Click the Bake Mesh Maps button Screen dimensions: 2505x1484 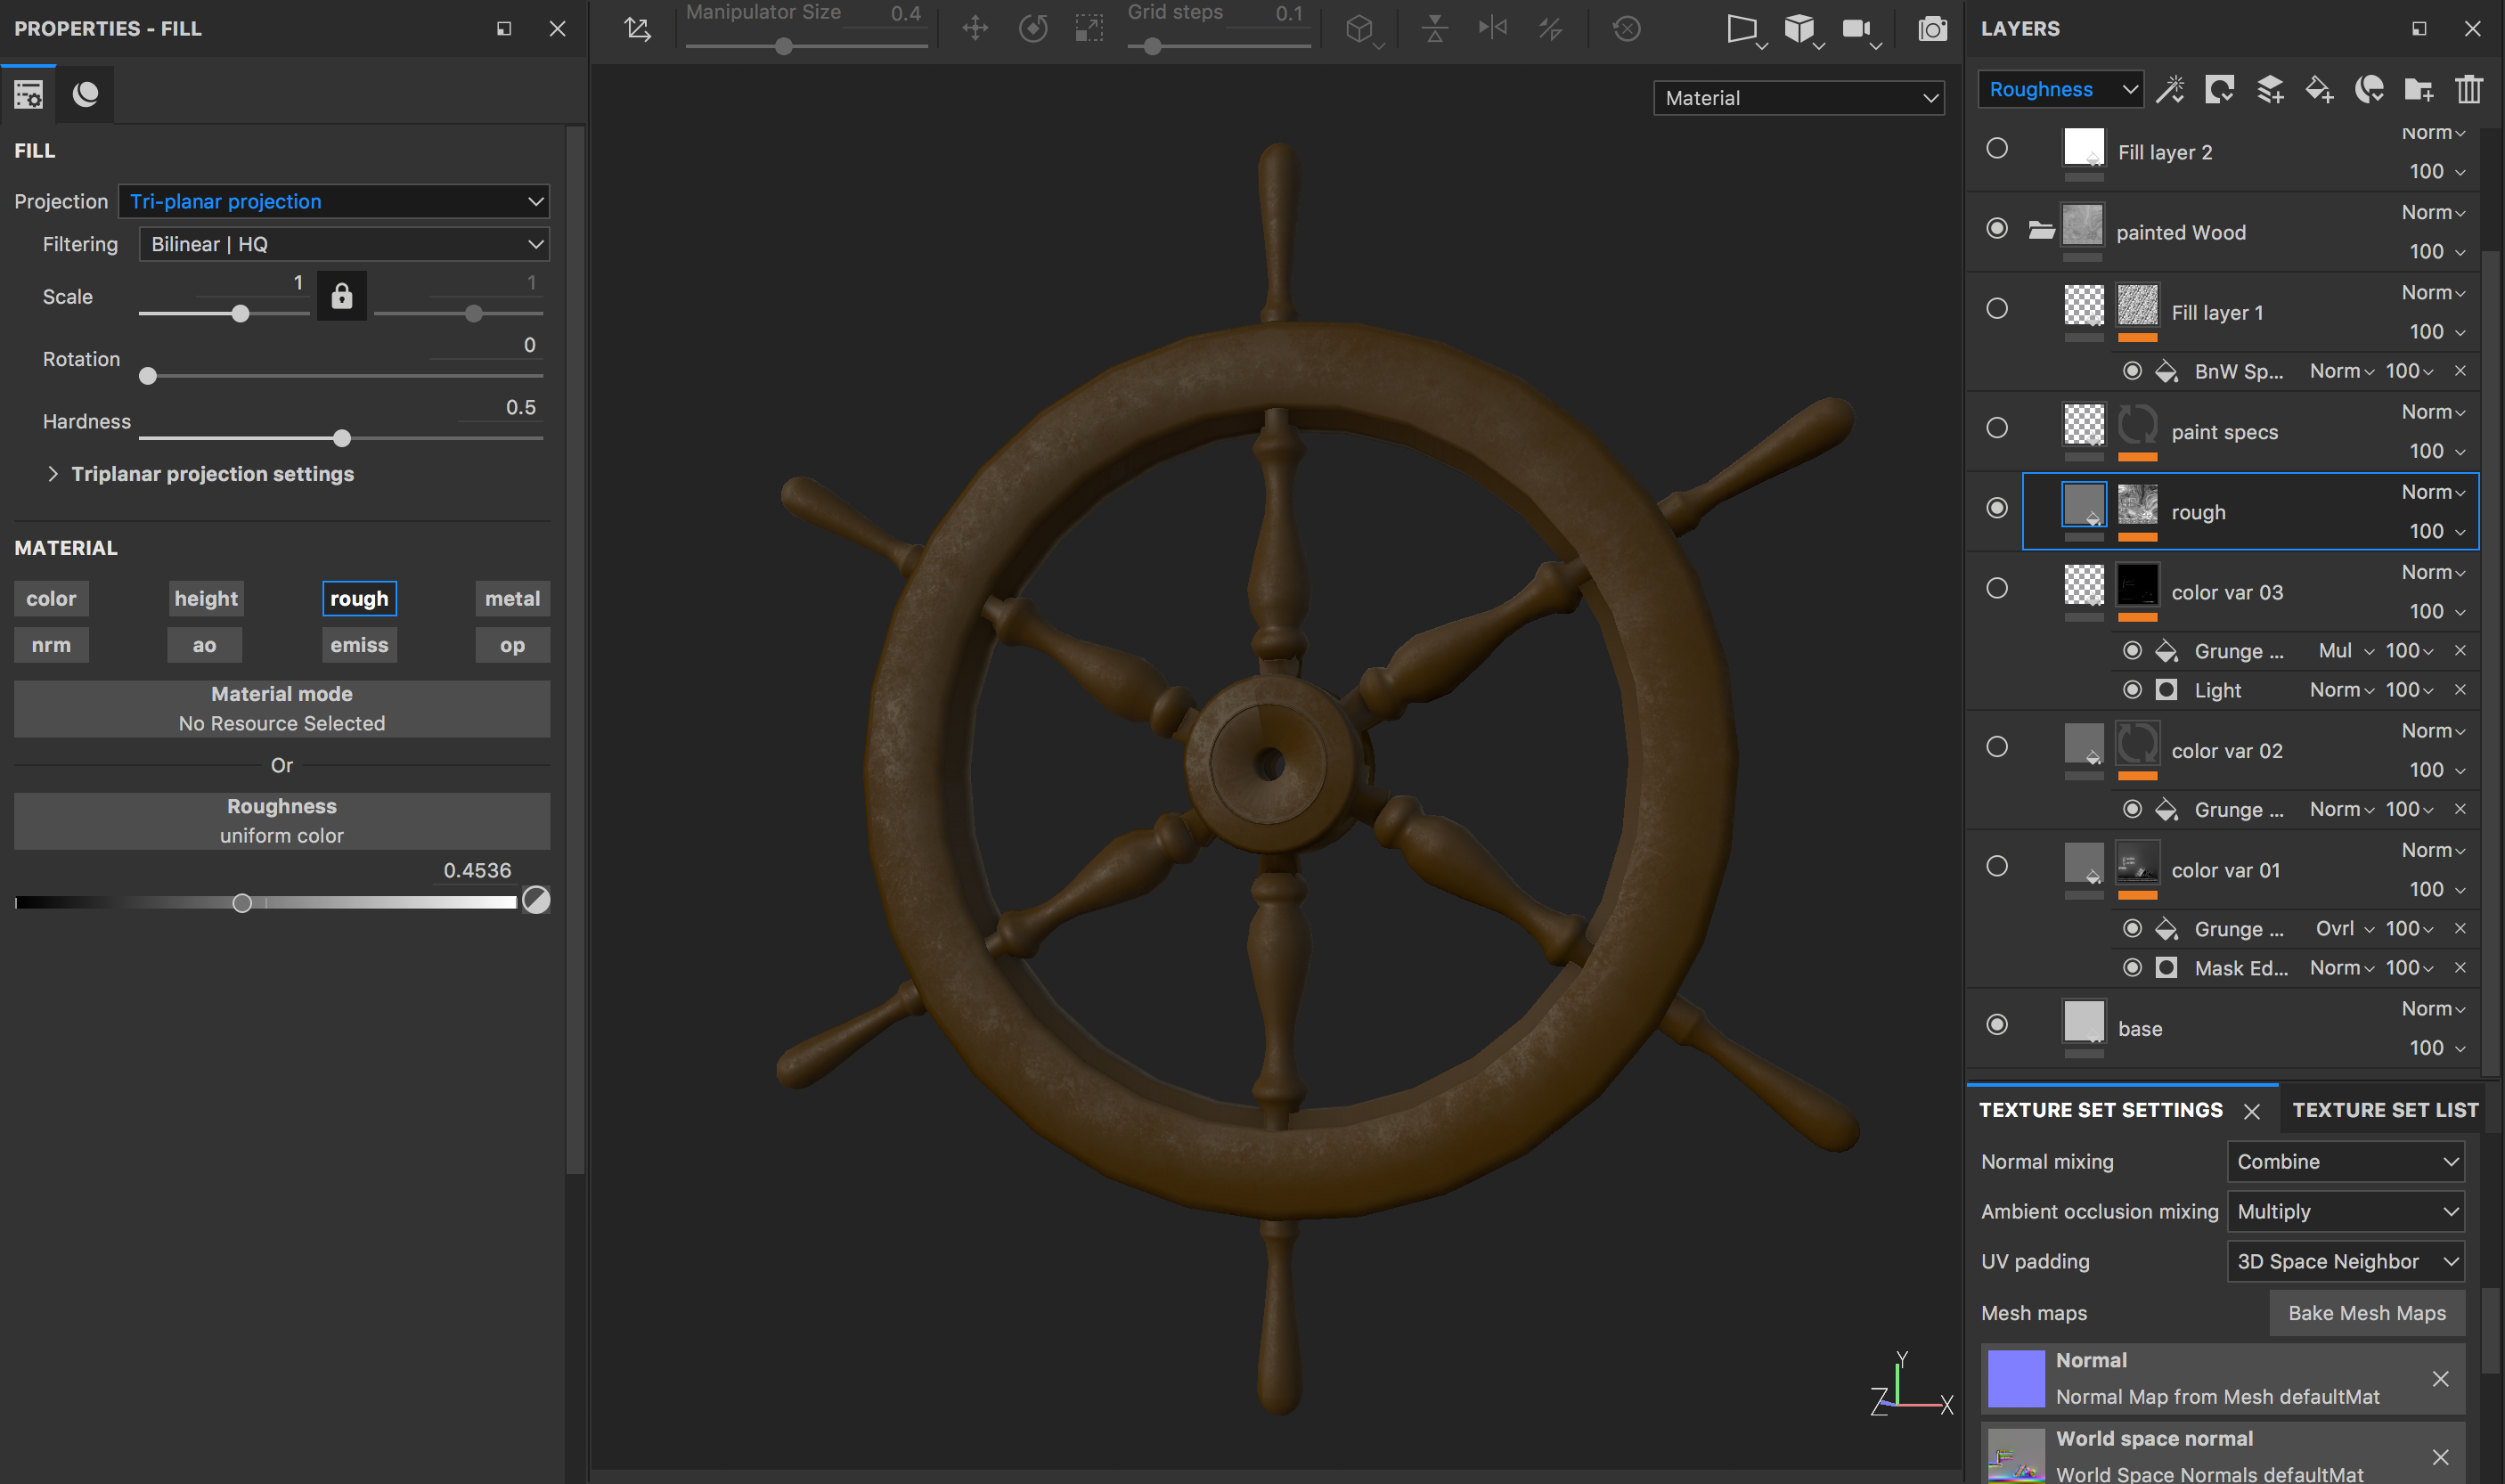click(x=2366, y=1313)
